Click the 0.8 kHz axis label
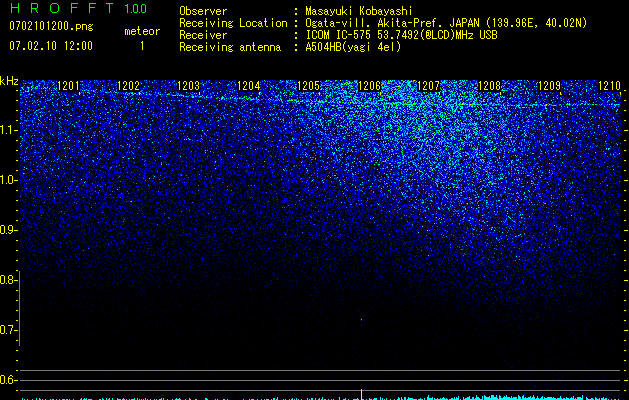Viewport: 629px width, 400px height. tap(8, 280)
